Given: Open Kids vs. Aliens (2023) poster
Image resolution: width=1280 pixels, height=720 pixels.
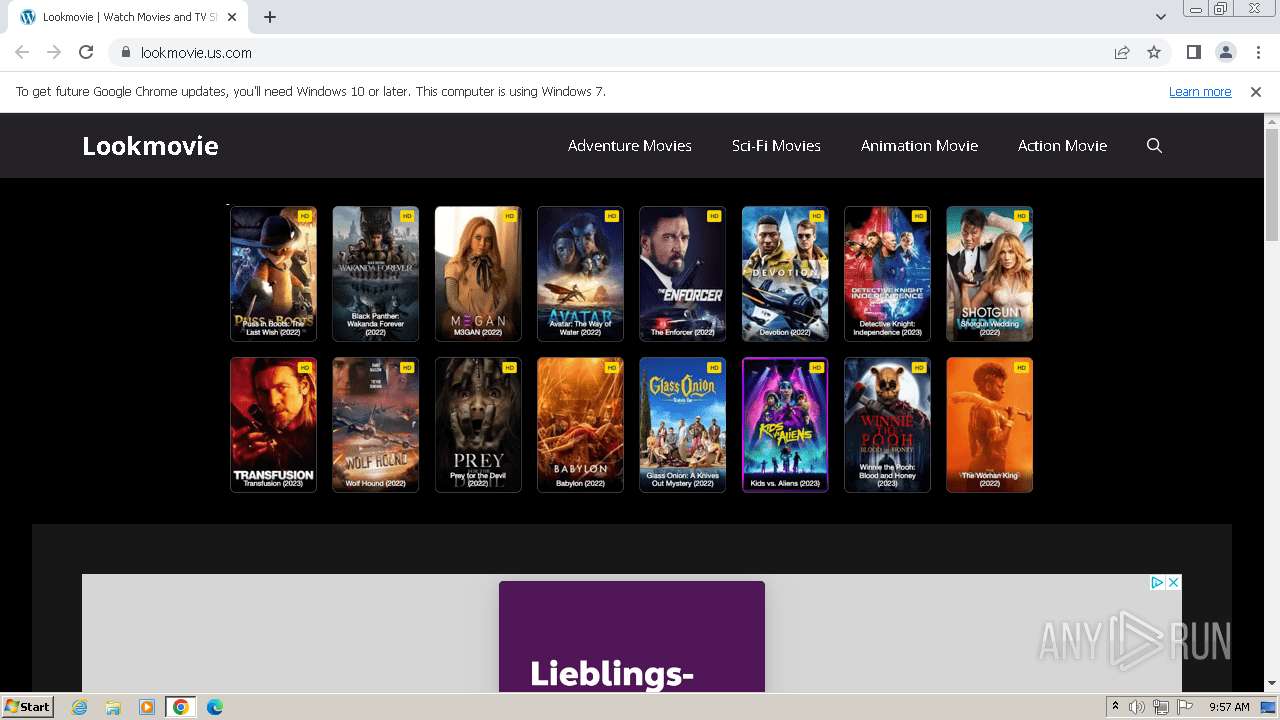Looking at the screenshot, I should tap(785, 425).
